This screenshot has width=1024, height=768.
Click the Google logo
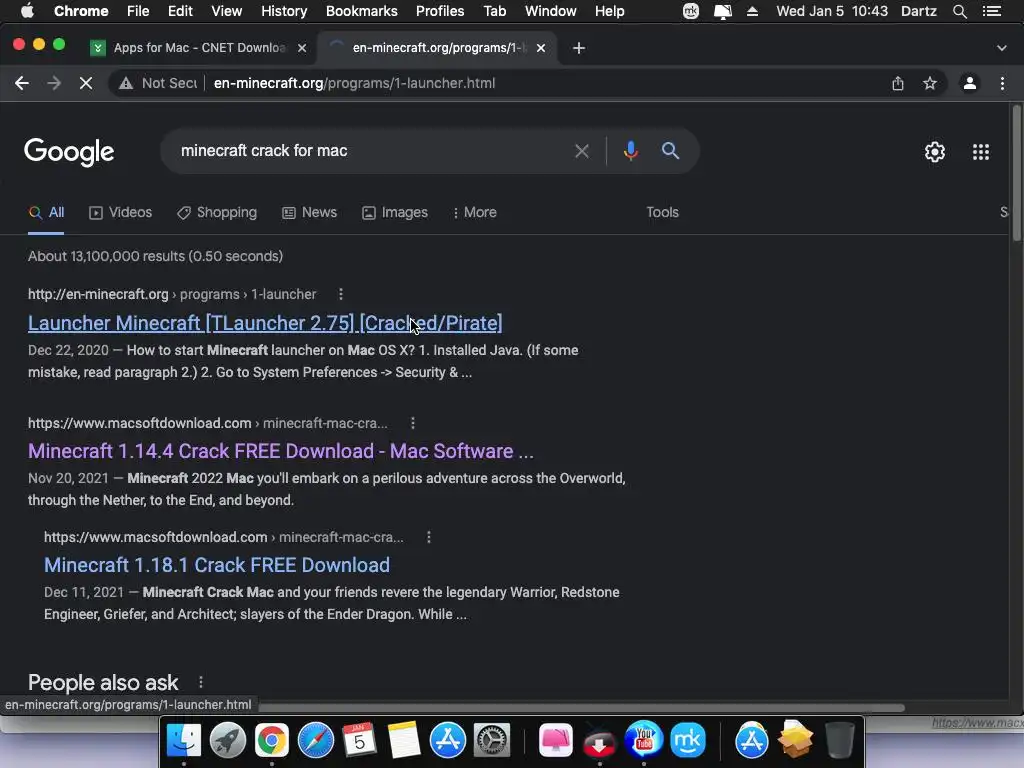69,152
